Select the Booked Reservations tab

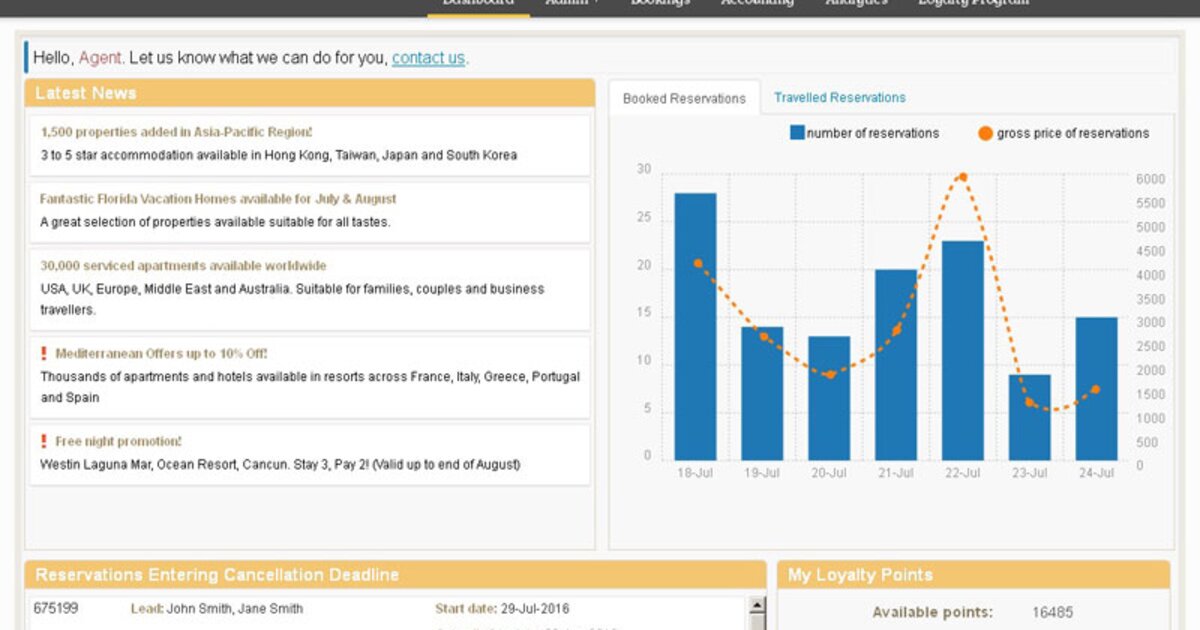pos(685,97)
